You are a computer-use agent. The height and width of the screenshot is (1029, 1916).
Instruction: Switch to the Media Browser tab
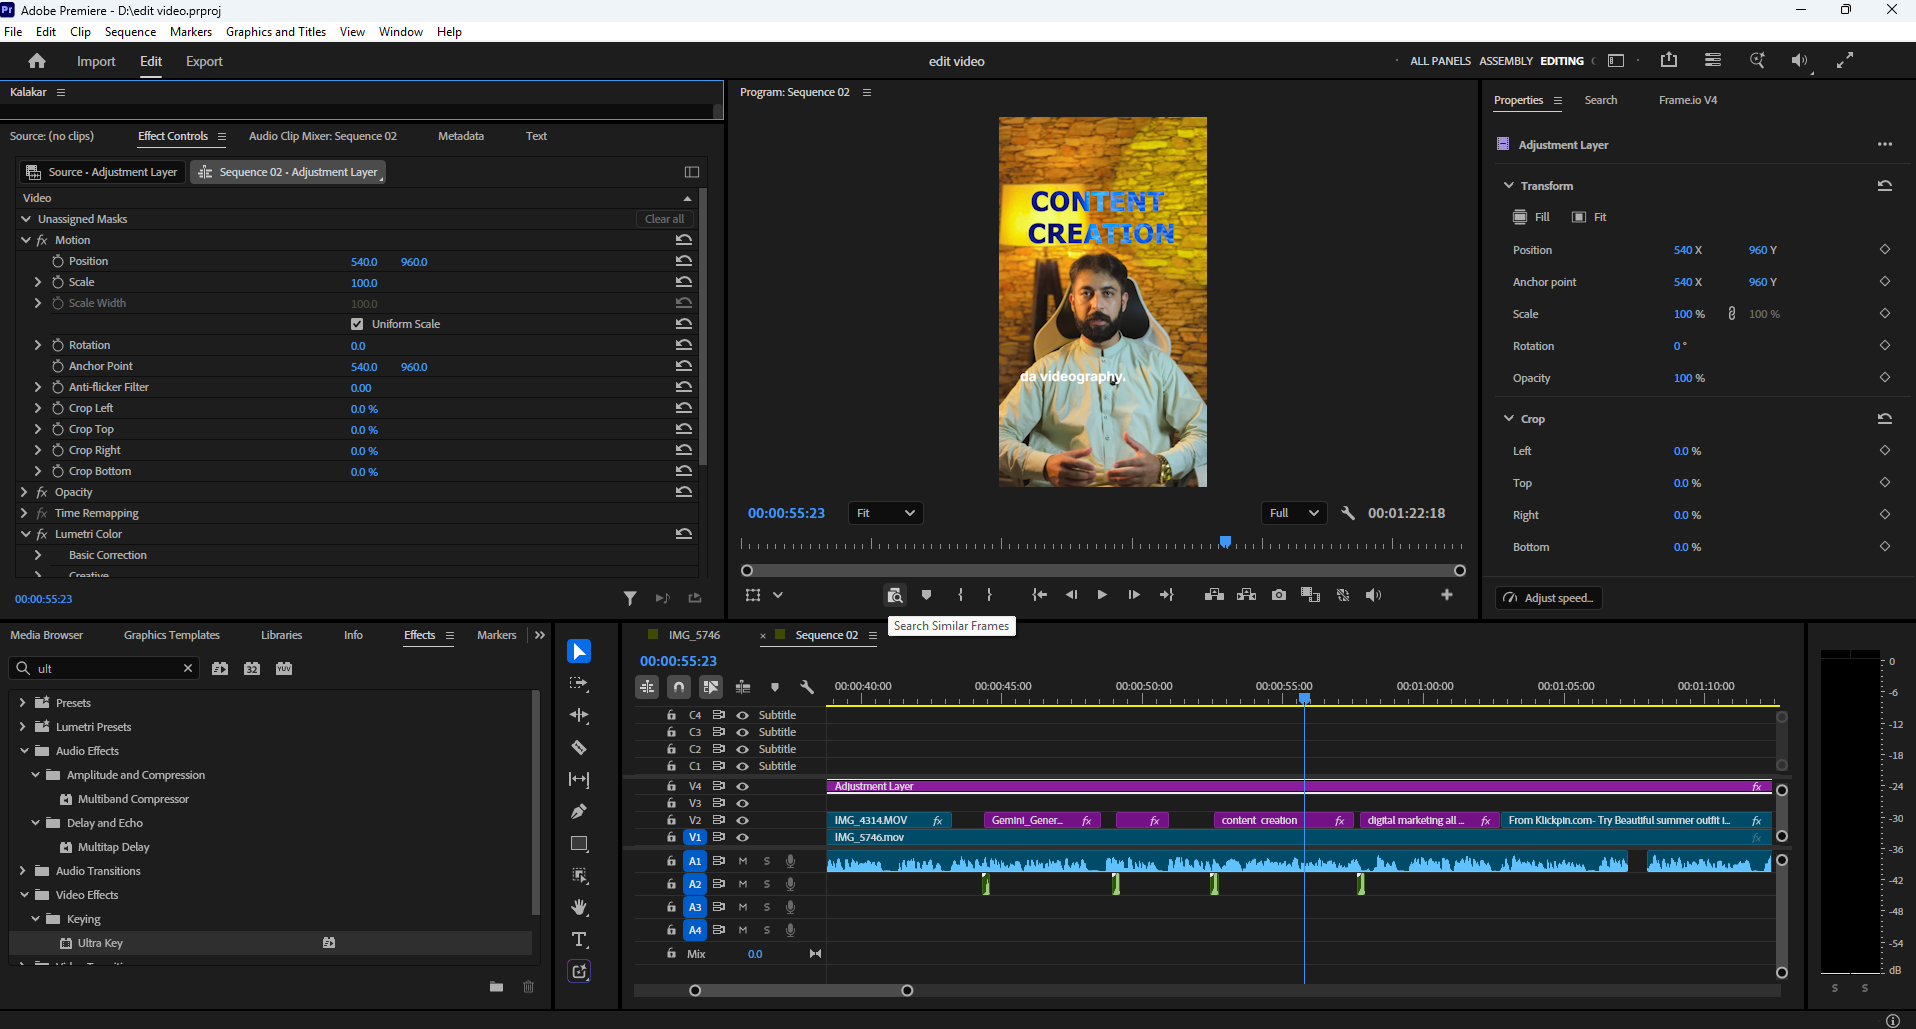[x=46, y=635]
